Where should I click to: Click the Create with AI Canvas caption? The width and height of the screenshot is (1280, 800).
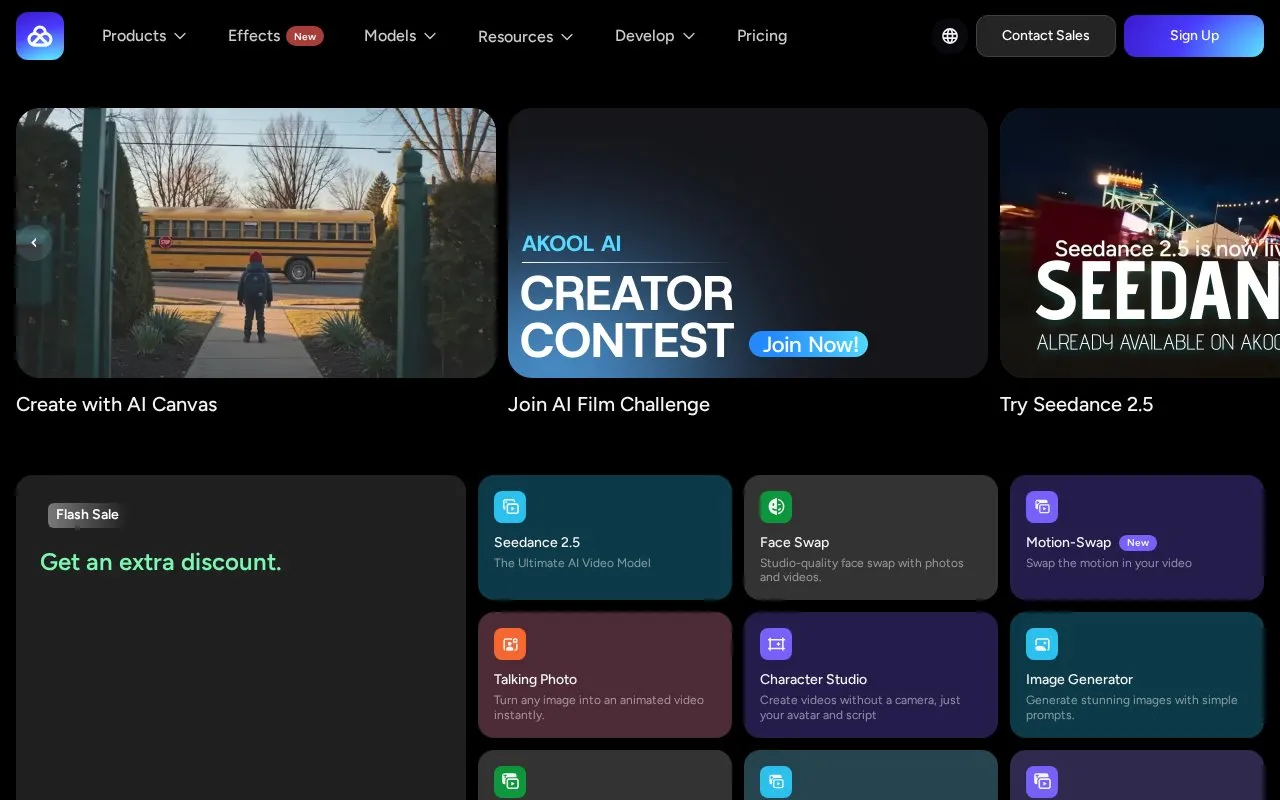[117, 404]
